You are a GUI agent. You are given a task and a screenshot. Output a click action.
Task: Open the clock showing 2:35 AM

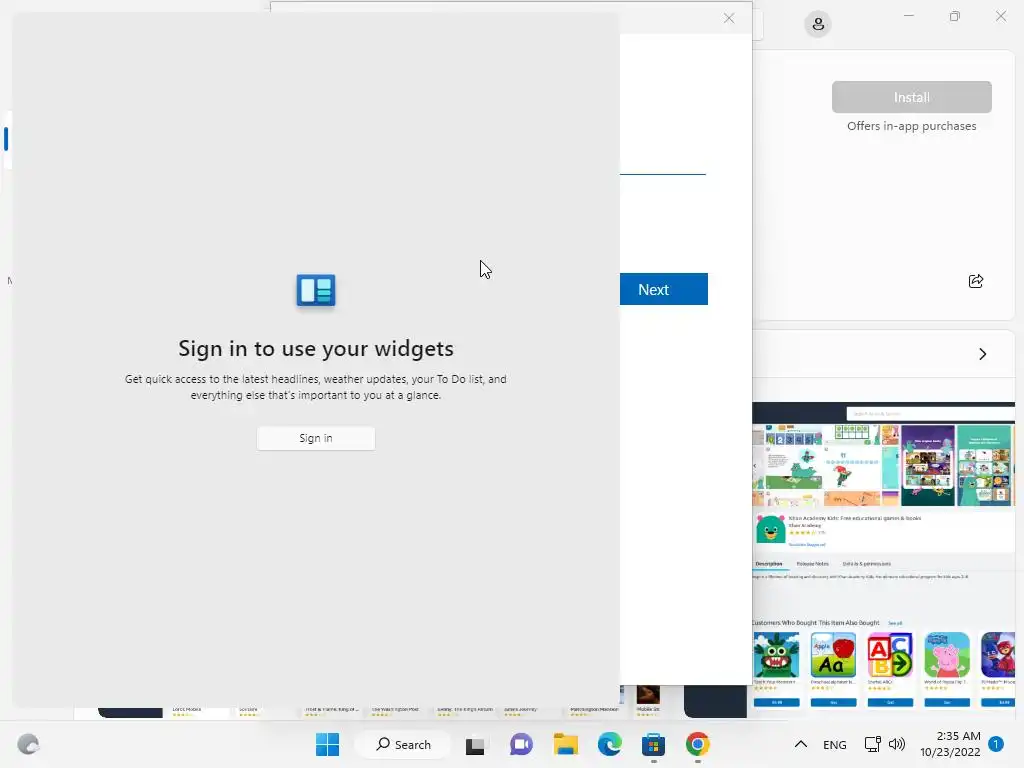coord(950,744)
